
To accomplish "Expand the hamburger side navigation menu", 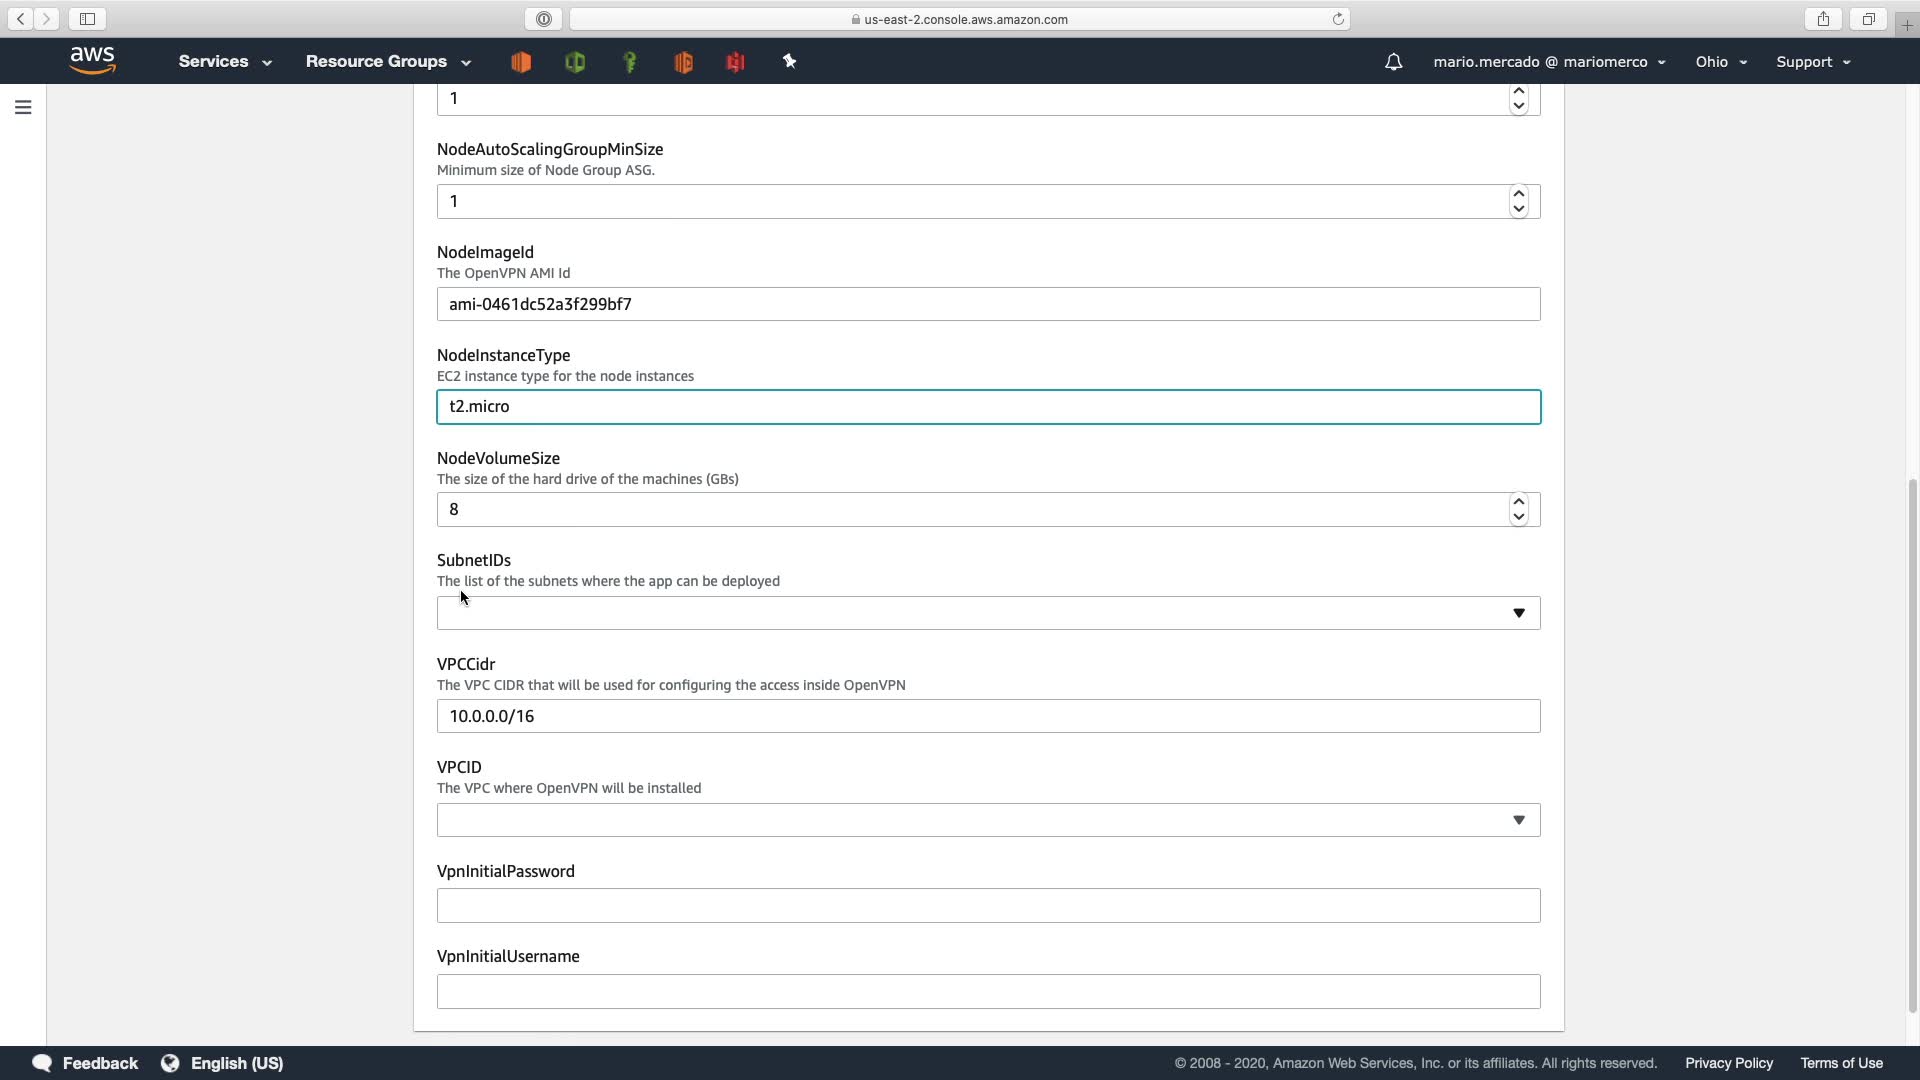I will 23,107.
